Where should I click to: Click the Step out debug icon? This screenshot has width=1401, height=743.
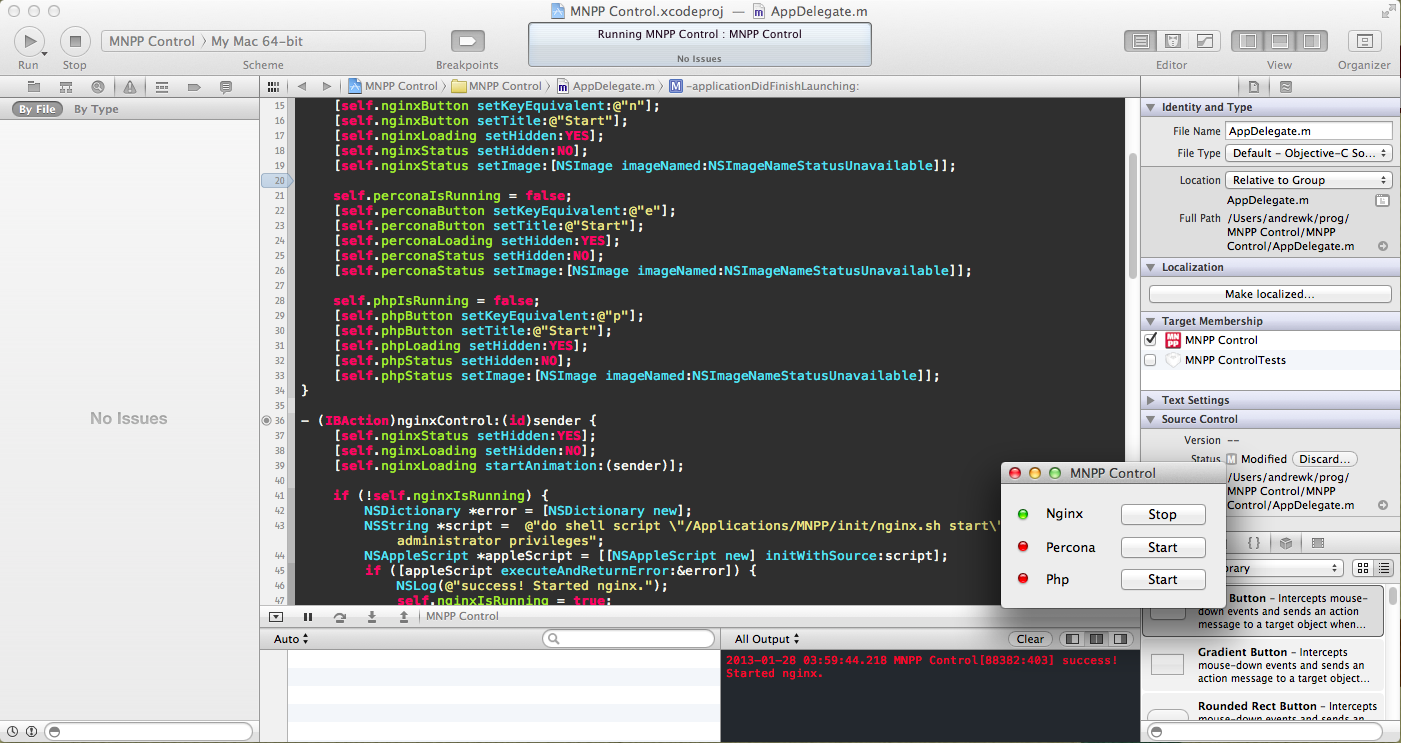[403, 617]
